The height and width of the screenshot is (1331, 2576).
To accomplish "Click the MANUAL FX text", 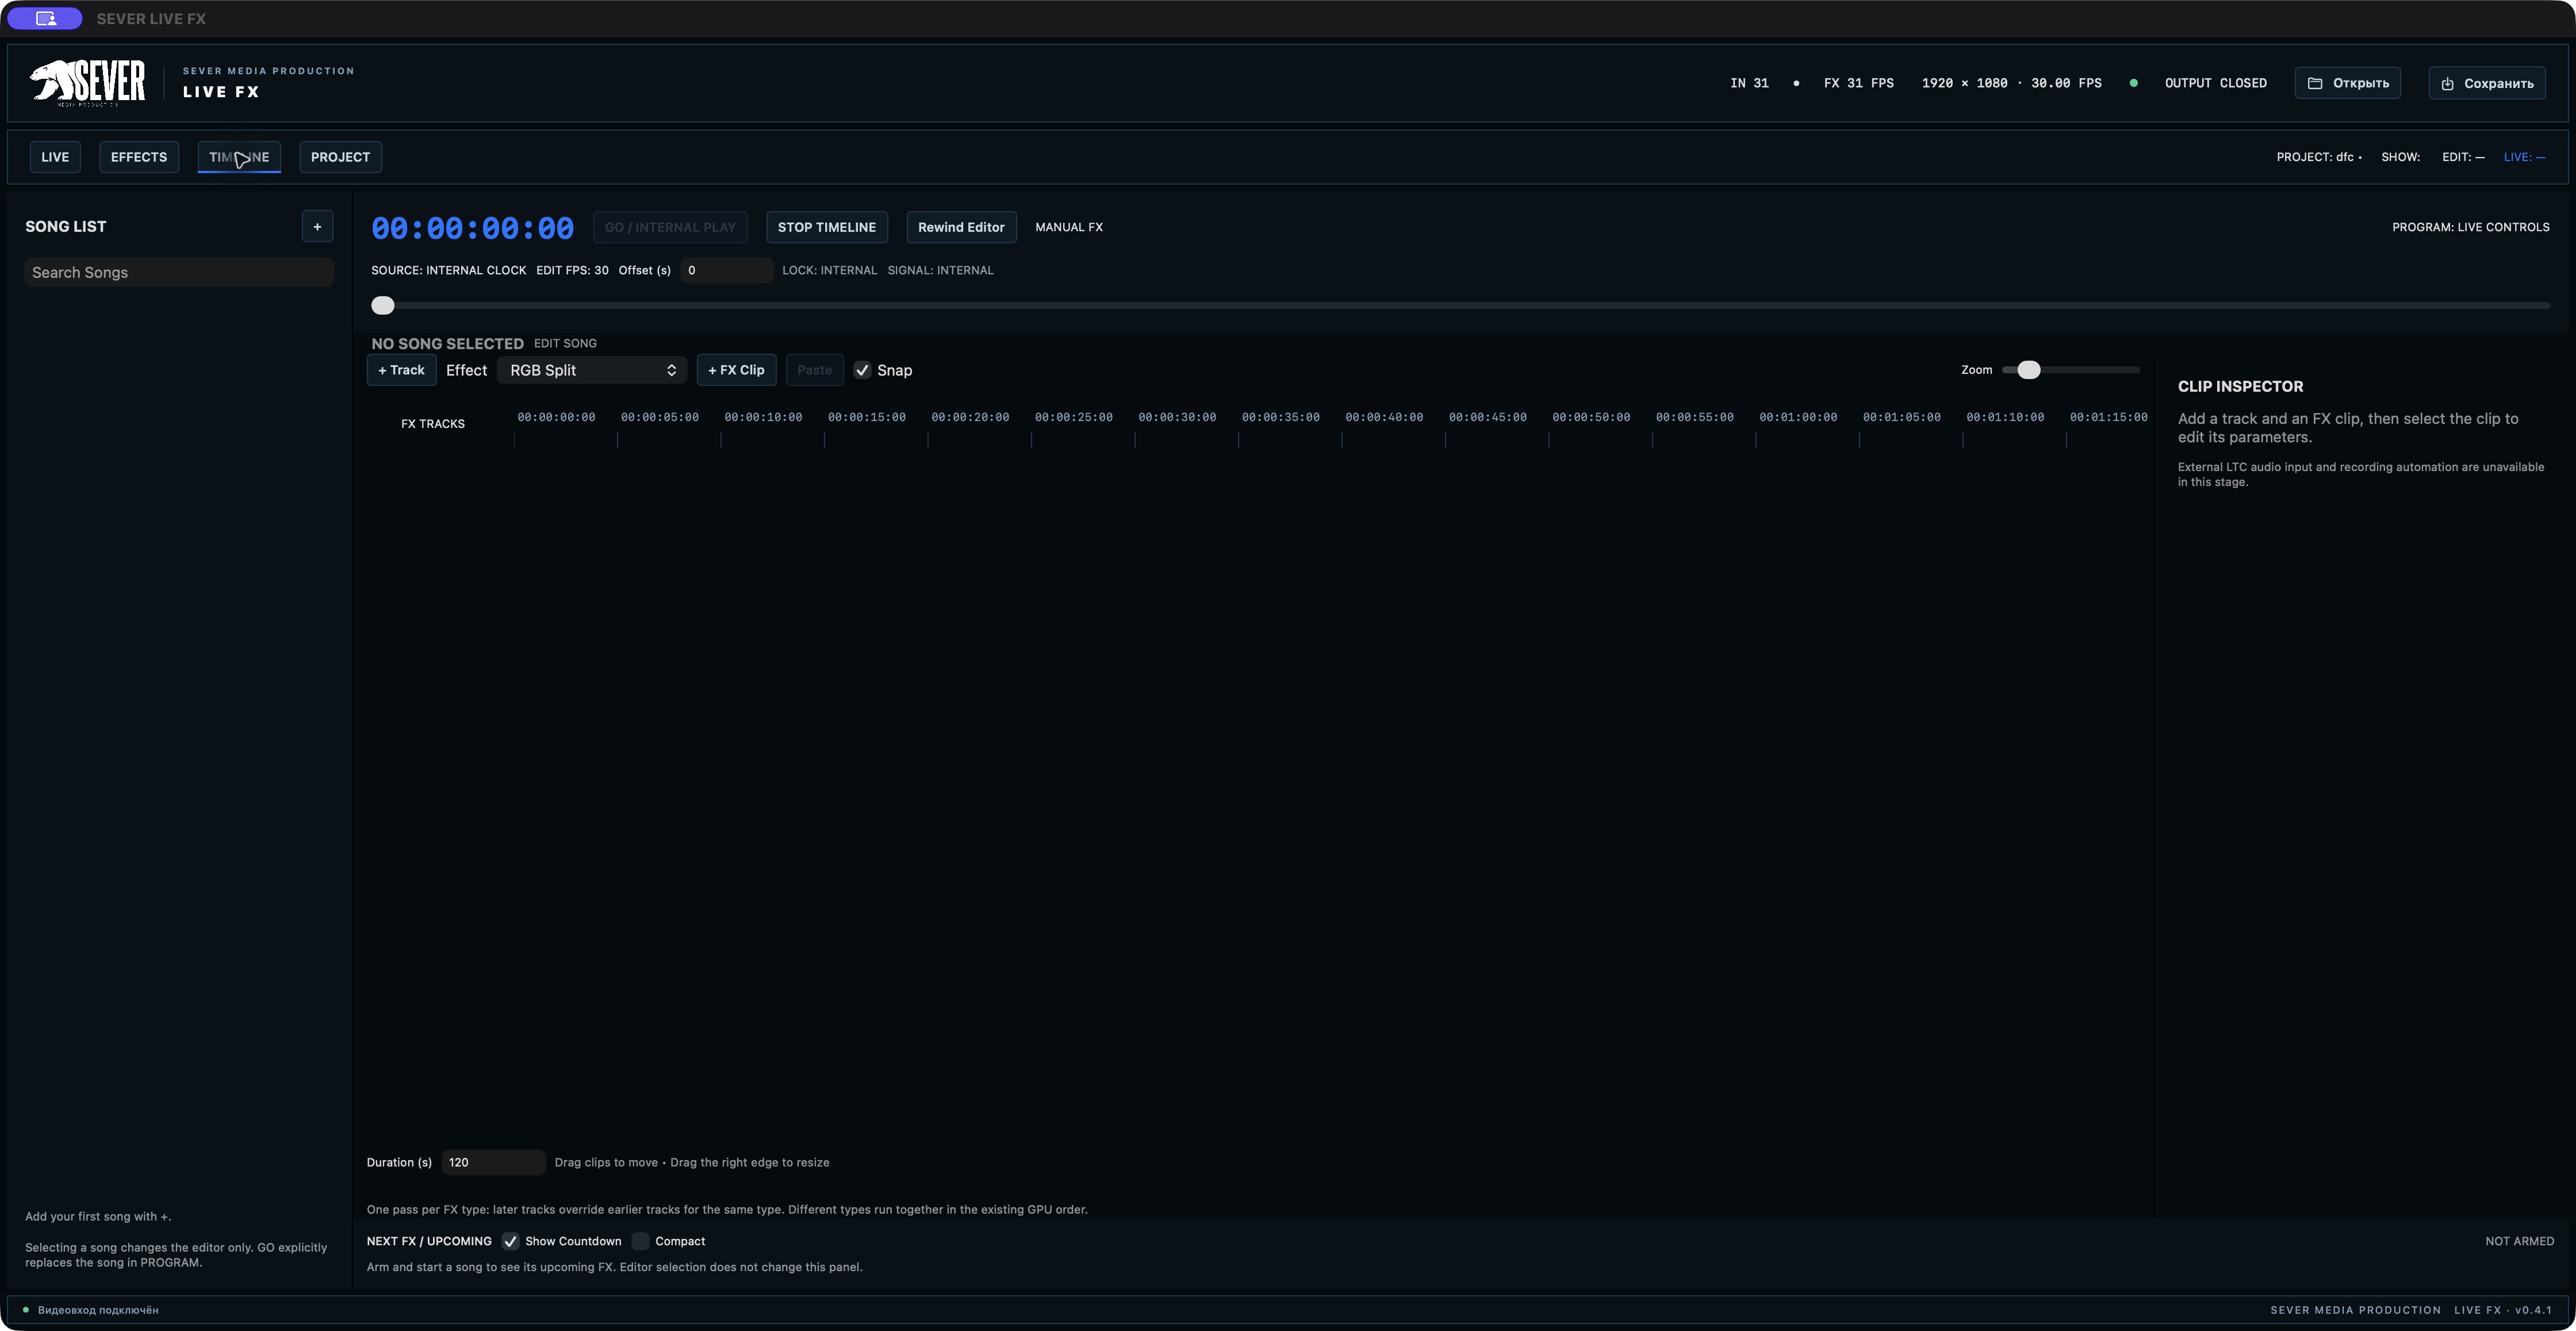I will click(x=1069, y=227).
